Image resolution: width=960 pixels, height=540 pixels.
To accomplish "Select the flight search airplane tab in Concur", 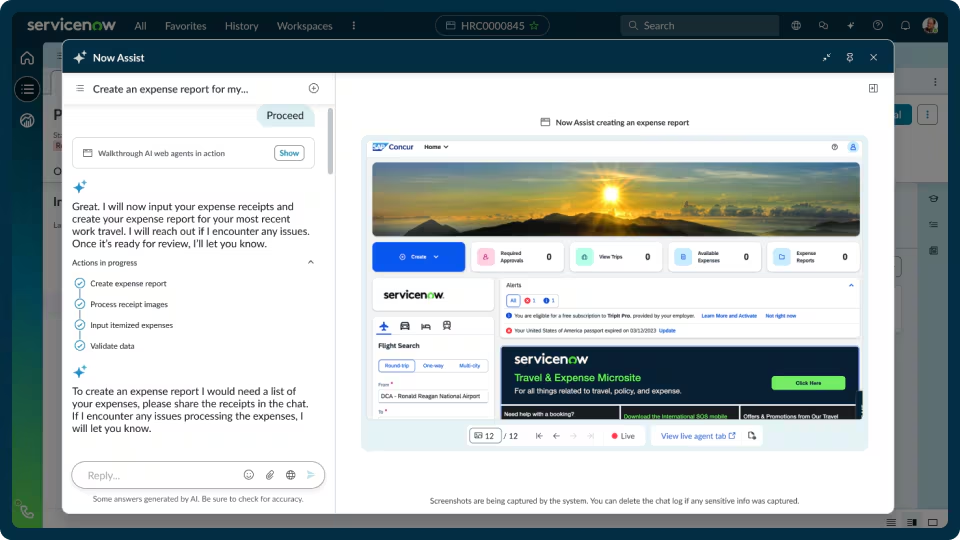I will click(x=384, y=326).
